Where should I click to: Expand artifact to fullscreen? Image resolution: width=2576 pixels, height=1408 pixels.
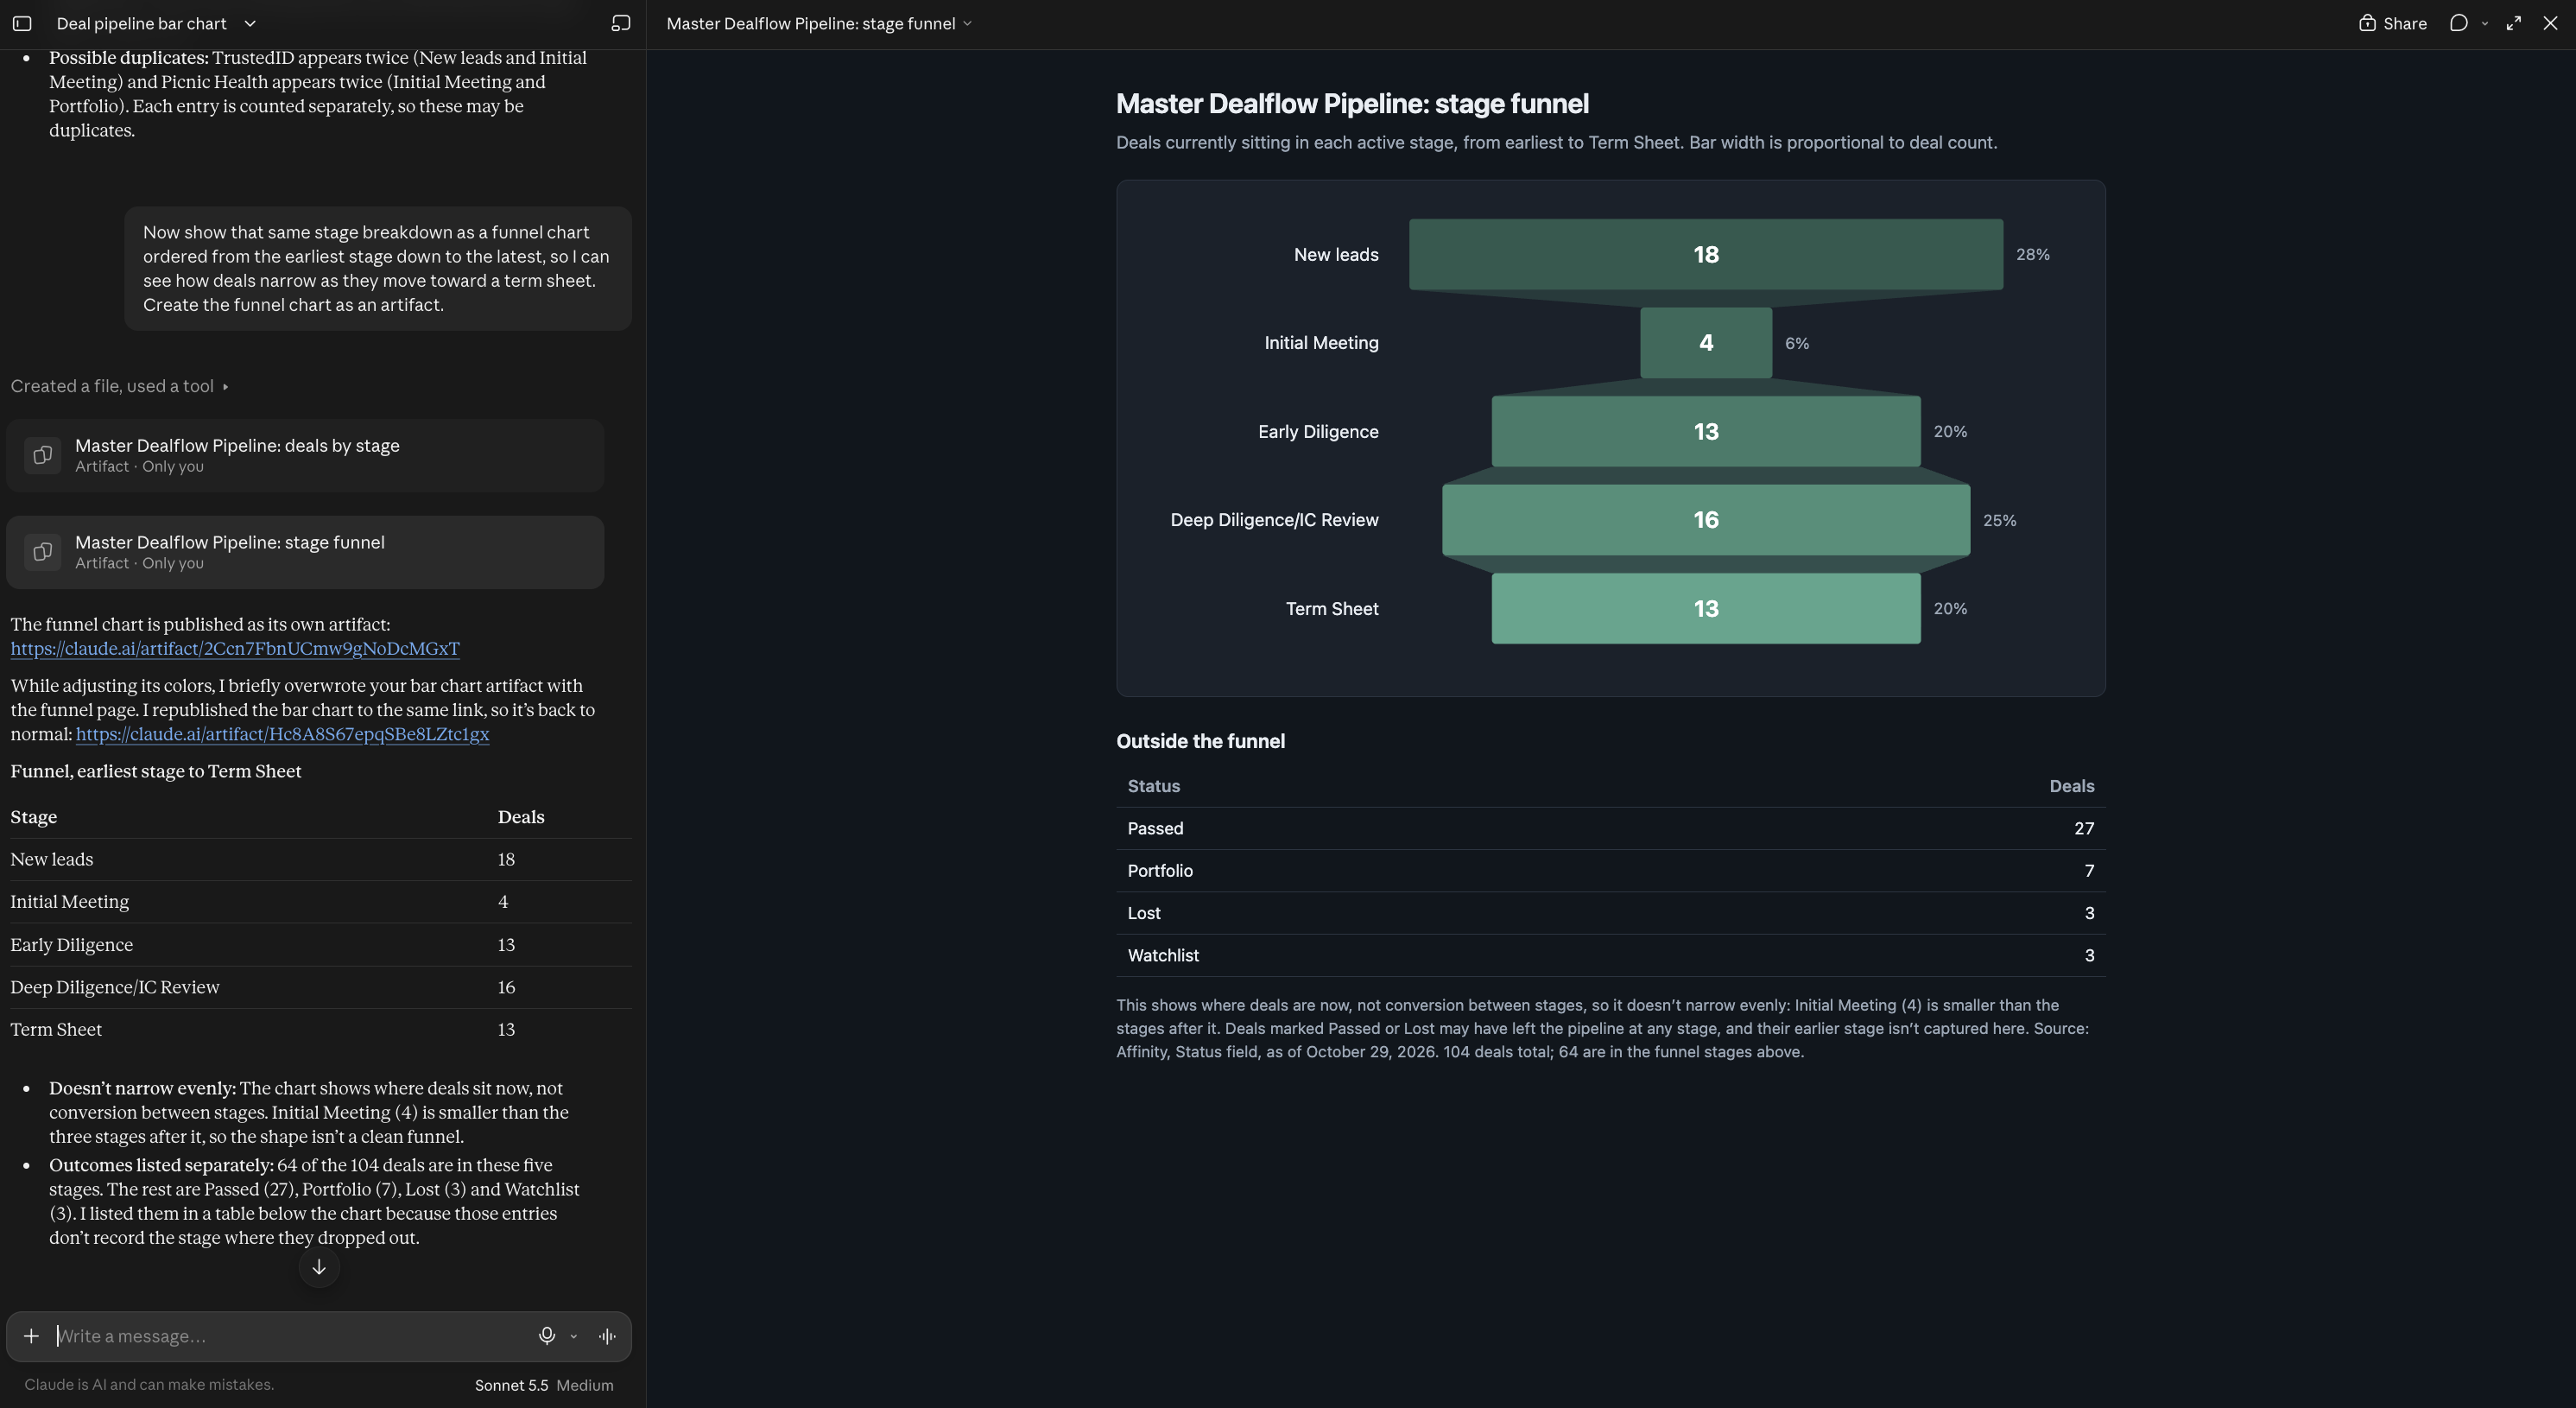click(x=2514, y=23)
